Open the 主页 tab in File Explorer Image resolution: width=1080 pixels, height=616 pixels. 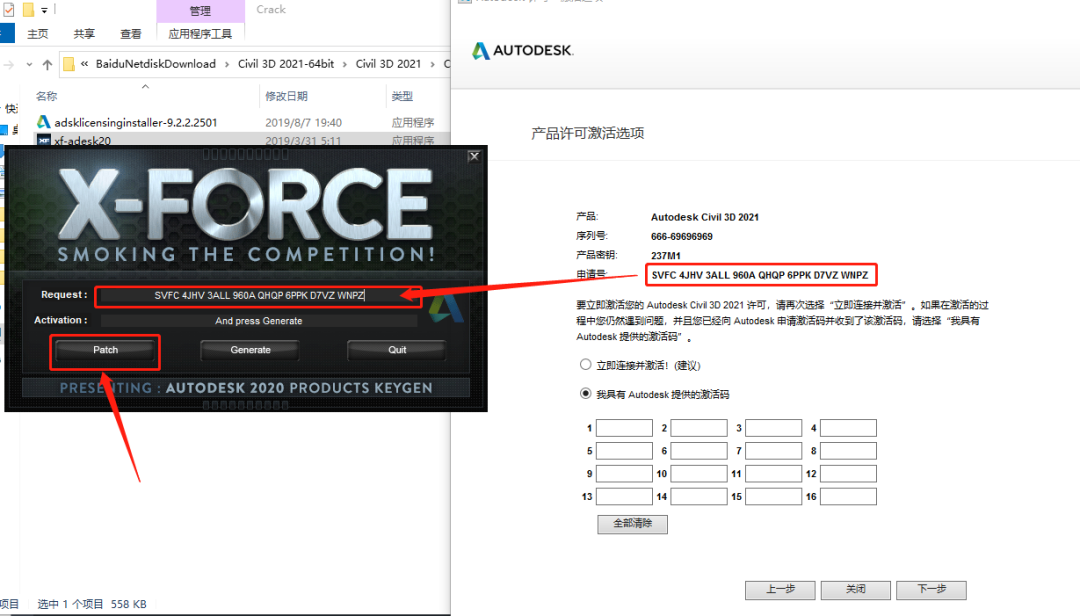[x=37, y=34]
